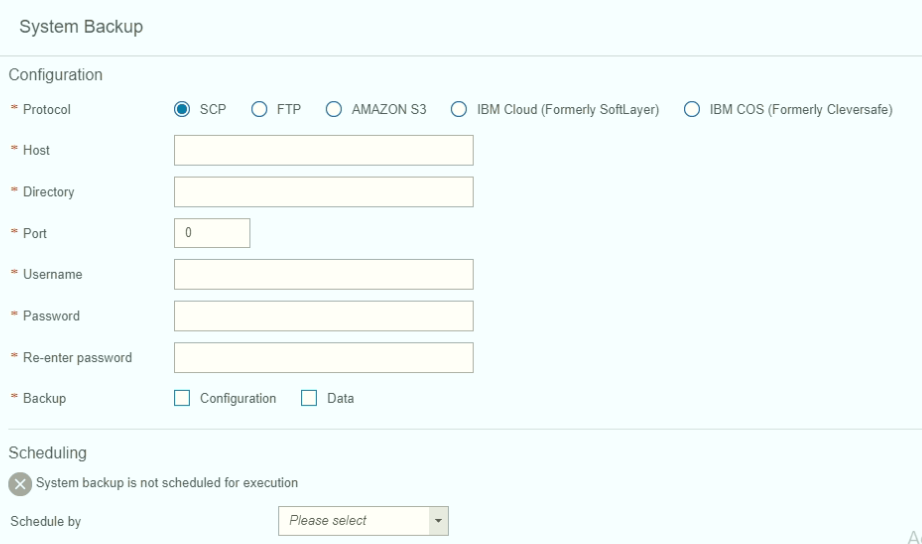Enable the Configuration backup checkbox

[182, 398]
